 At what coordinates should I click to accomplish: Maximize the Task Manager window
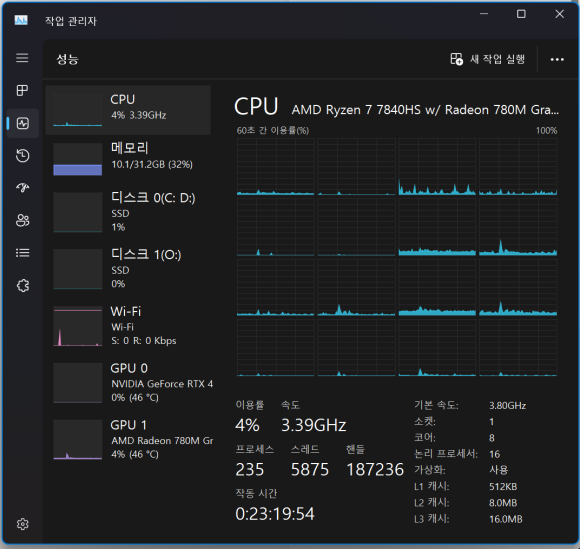(521, 14)
